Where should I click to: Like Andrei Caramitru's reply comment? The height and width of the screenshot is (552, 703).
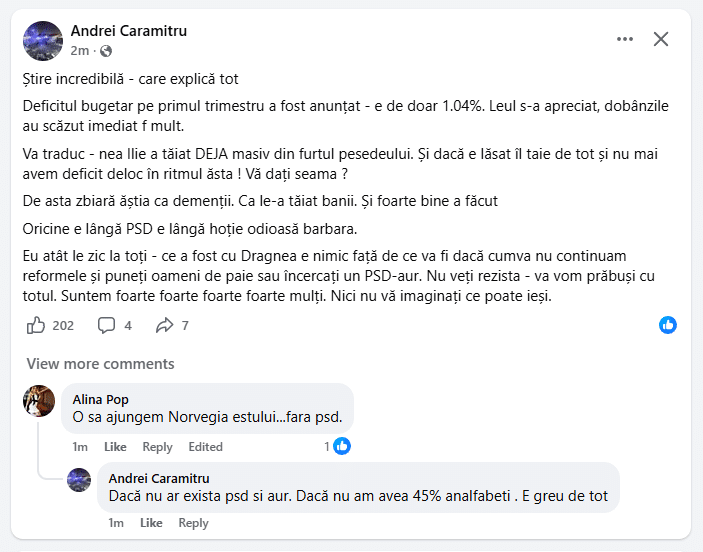(x=151, y=523)
